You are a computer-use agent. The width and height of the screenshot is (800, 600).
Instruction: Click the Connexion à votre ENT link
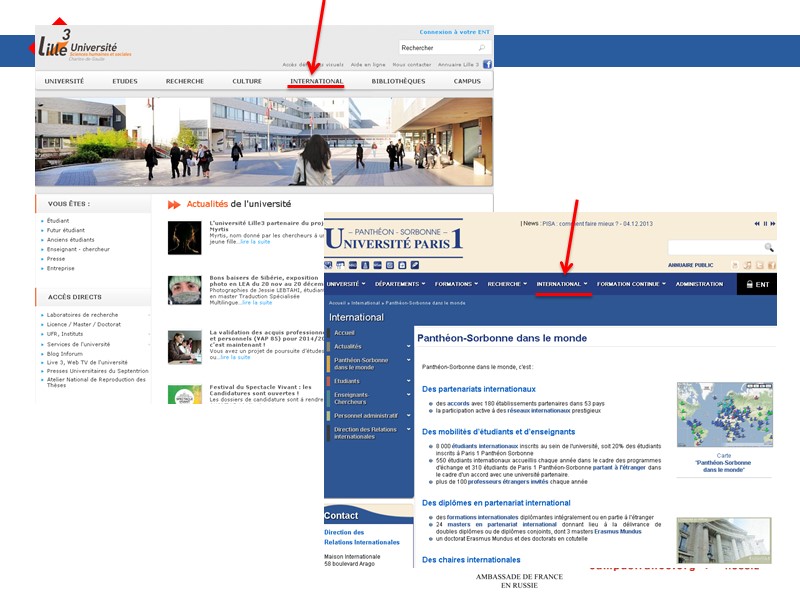coord(454,32)
